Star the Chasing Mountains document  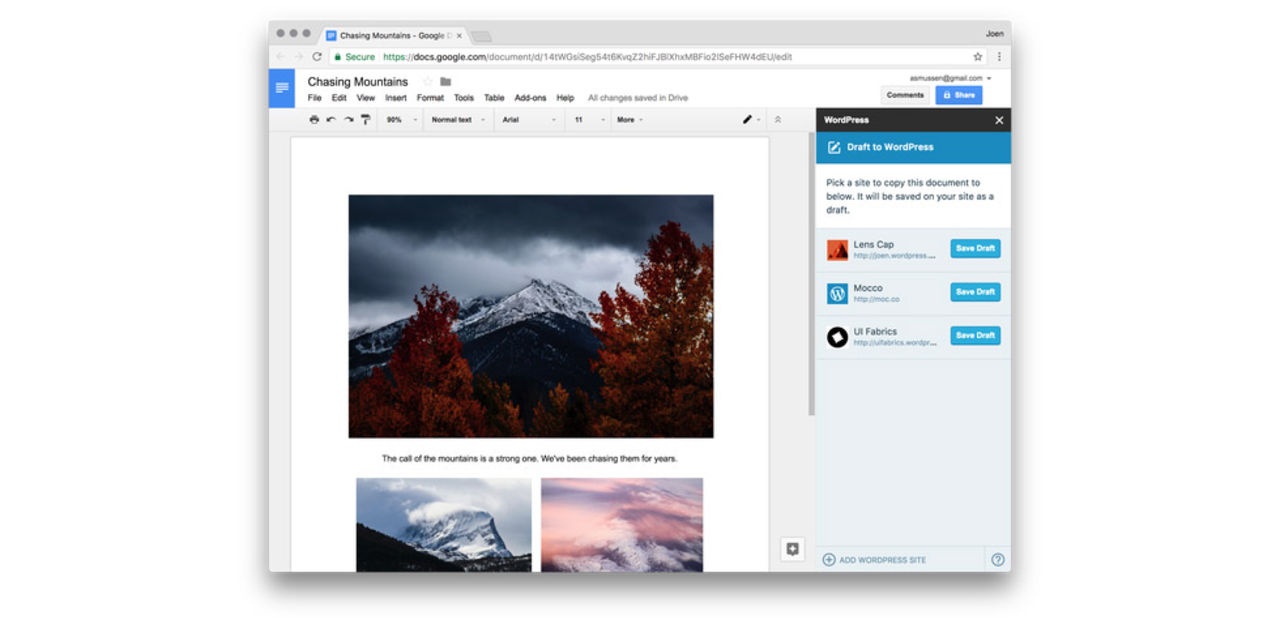click(x=427, y=81)
